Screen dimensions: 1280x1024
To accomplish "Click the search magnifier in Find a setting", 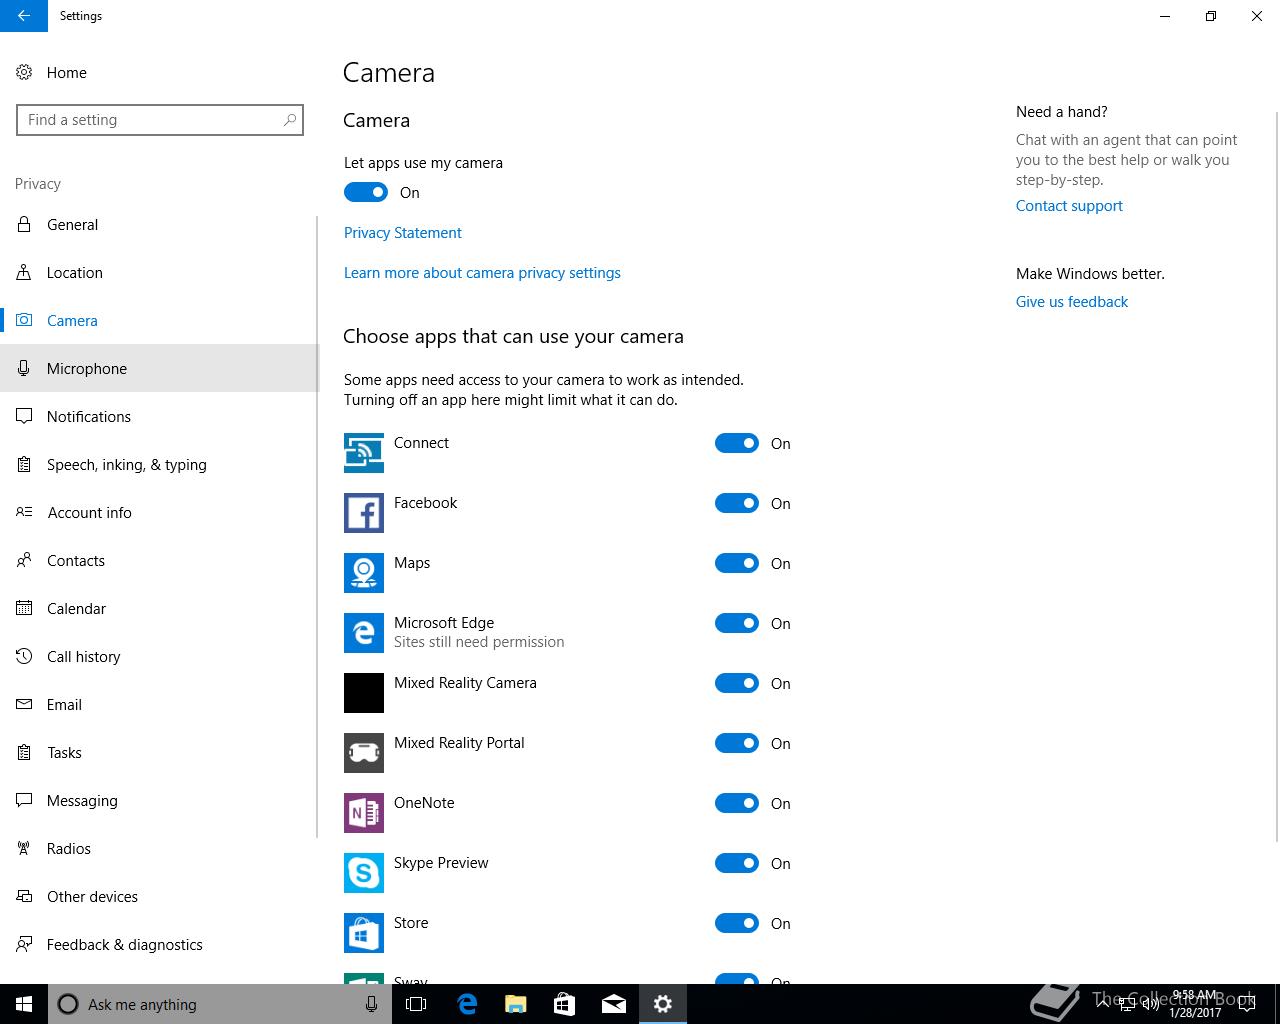I will coord(290,120).
